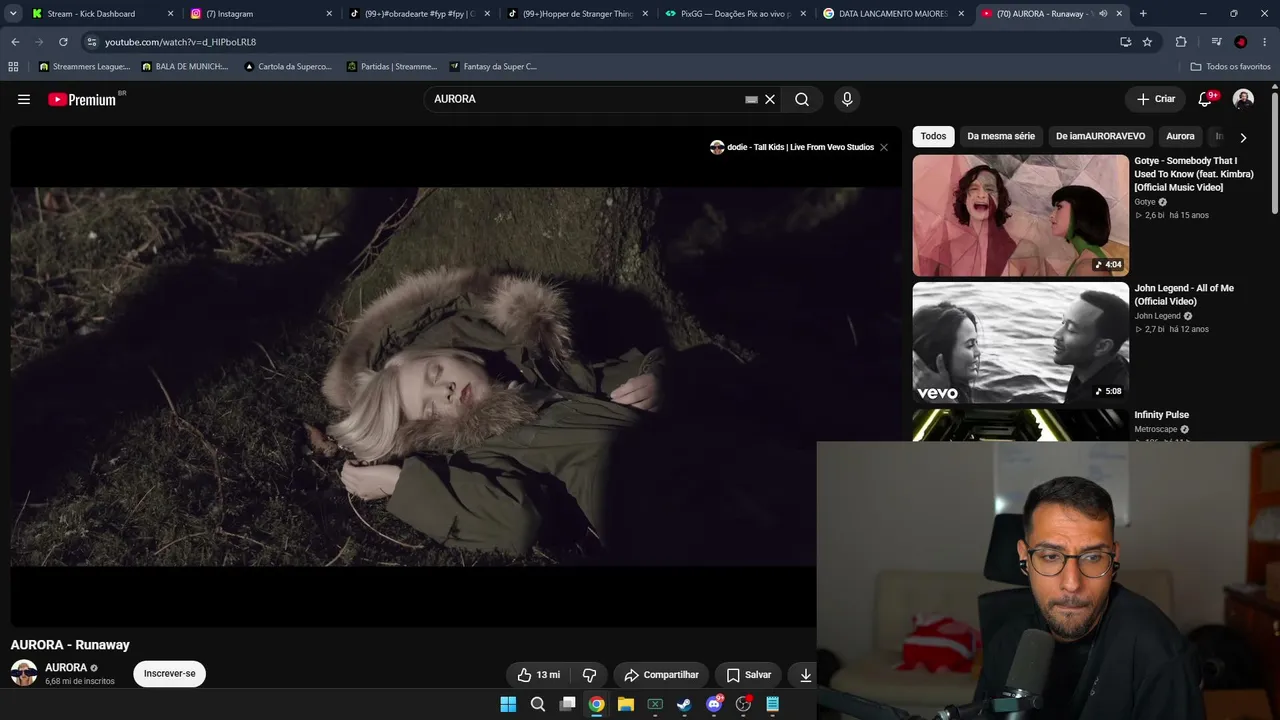Open Cartola da Superco bookmark
The width and height of the screenshot is (1280, 720).
(x=288, y=67)
